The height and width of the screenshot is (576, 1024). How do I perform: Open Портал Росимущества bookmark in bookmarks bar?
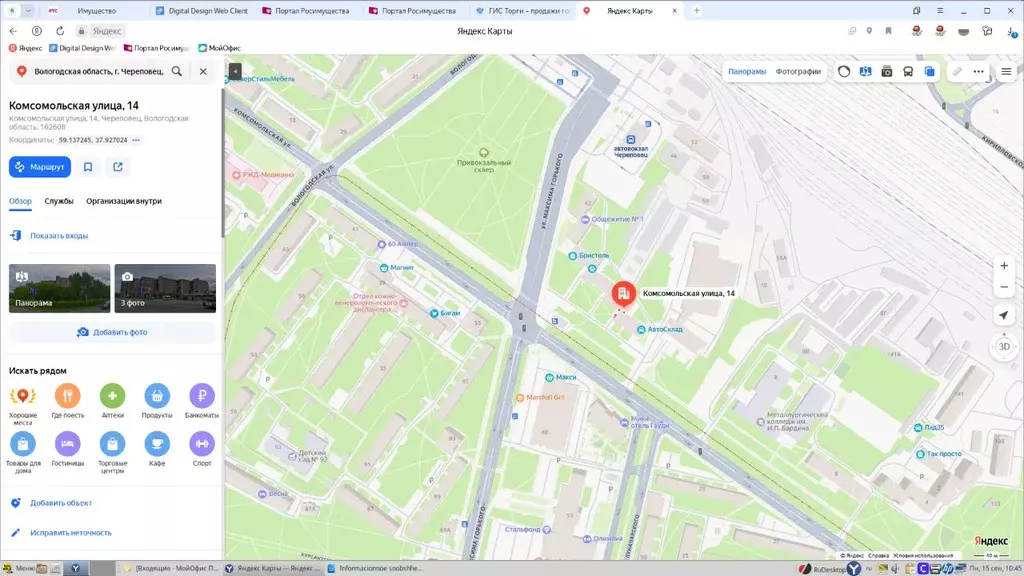pyautogui.click(x=157, y=48)
